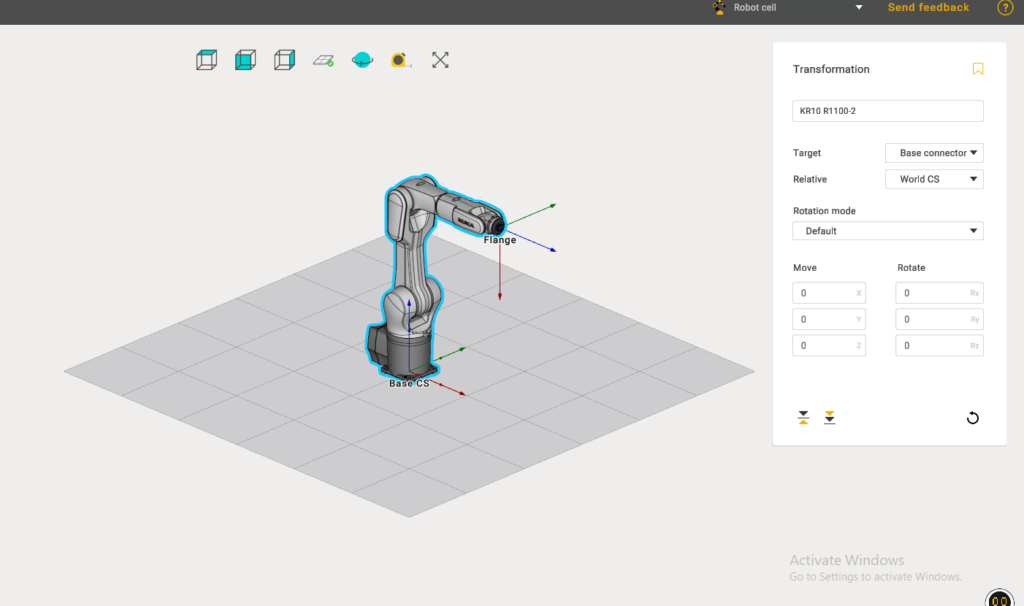Viewport: 1024px width, 606px height.
Task: Select the measuring tape tool
Action: [401, 60]
